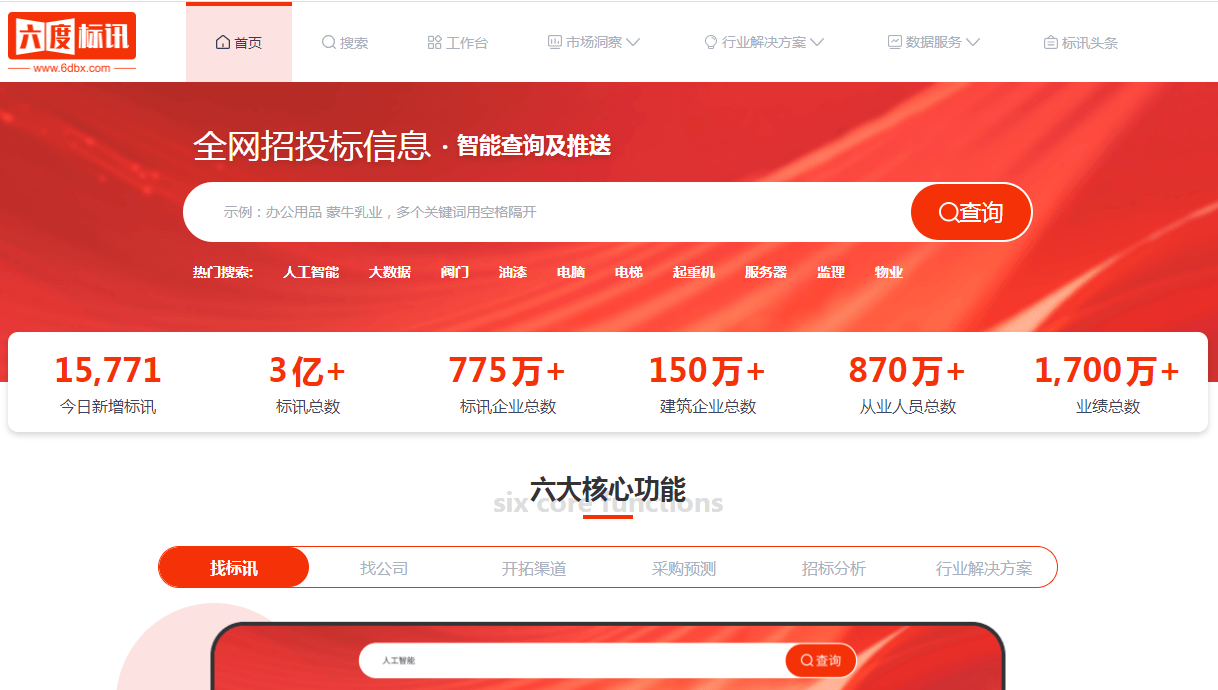Image resolution: width=1218 pixels, height=690 pixels.
Task: Click the 1,700万+ 业绩总数 stat
Action: tap(1108, 383)
